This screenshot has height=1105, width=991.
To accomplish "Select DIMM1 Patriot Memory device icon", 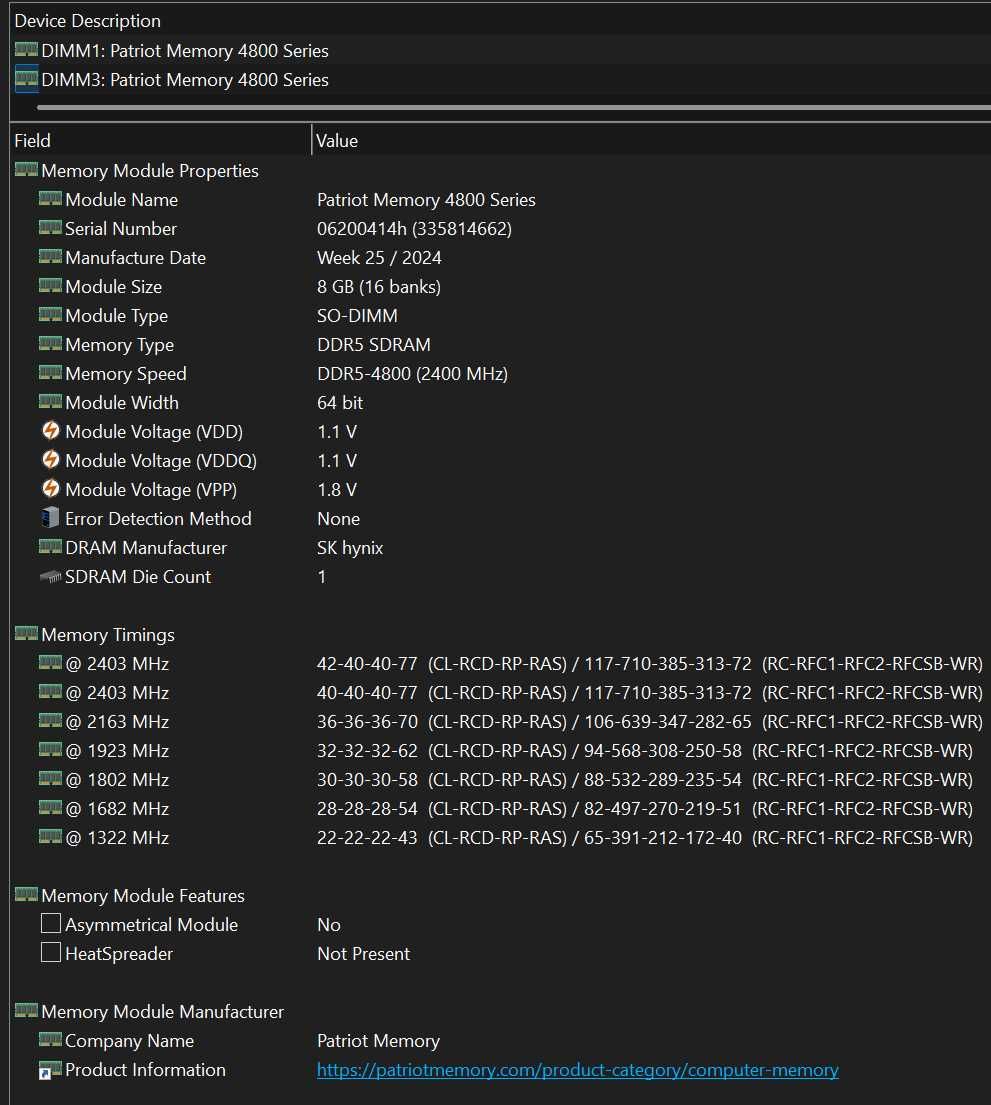I will pos(26,50).
